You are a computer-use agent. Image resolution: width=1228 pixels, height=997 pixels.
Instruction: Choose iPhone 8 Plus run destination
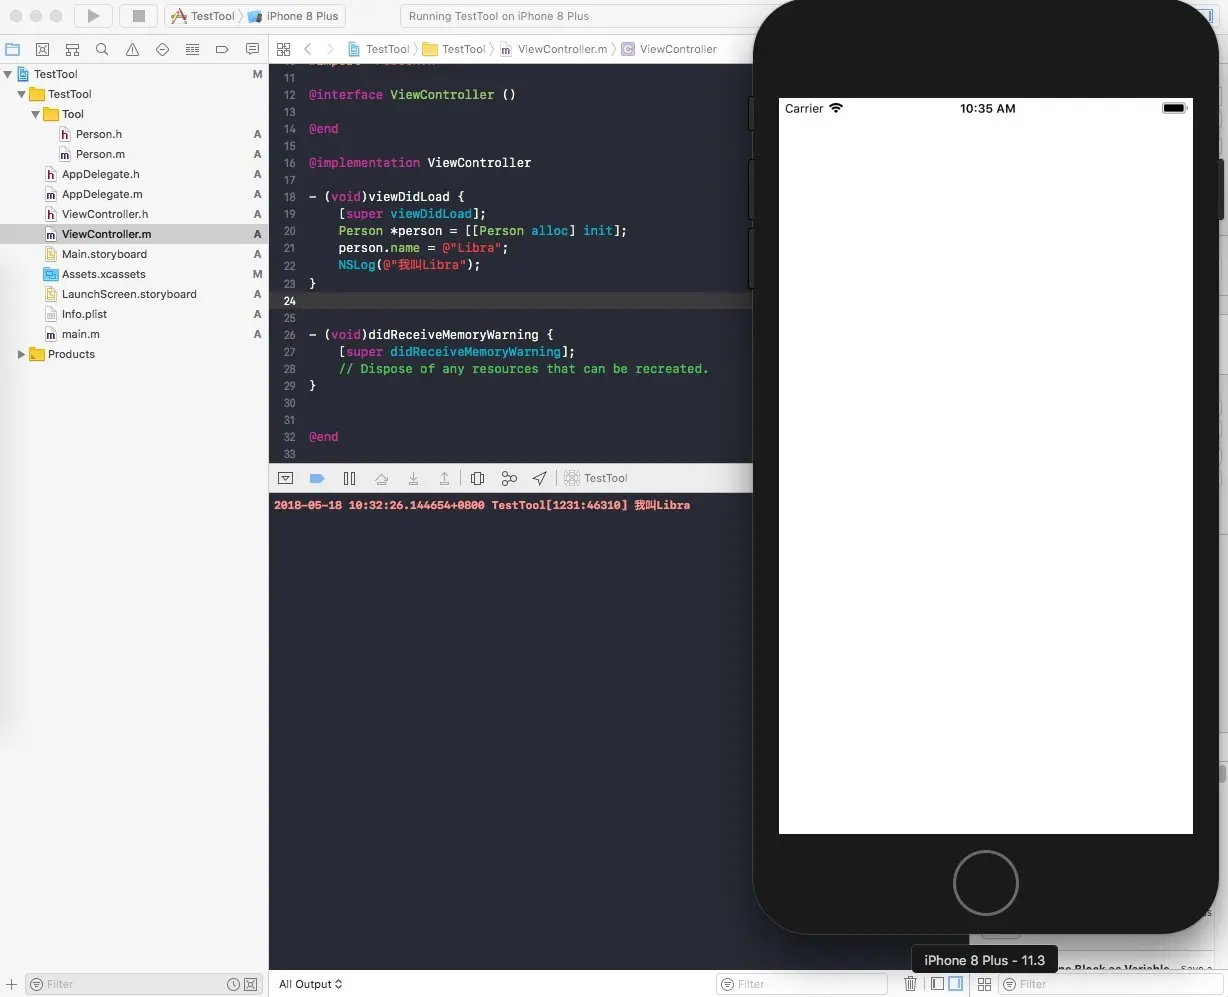[293, 16]
